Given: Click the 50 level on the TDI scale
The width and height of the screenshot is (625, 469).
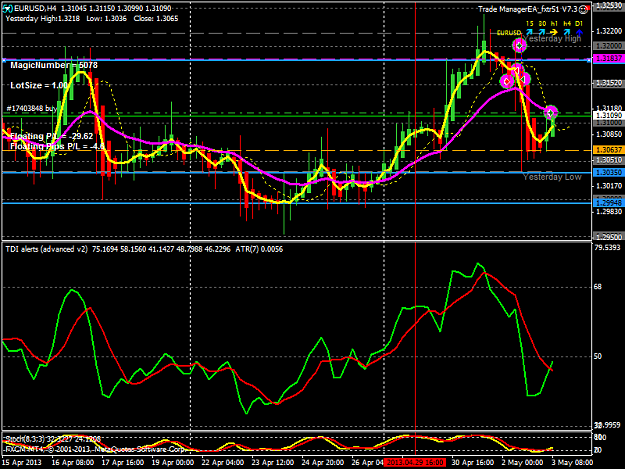Looking at the screenshot, I should (x=597, y=356).
